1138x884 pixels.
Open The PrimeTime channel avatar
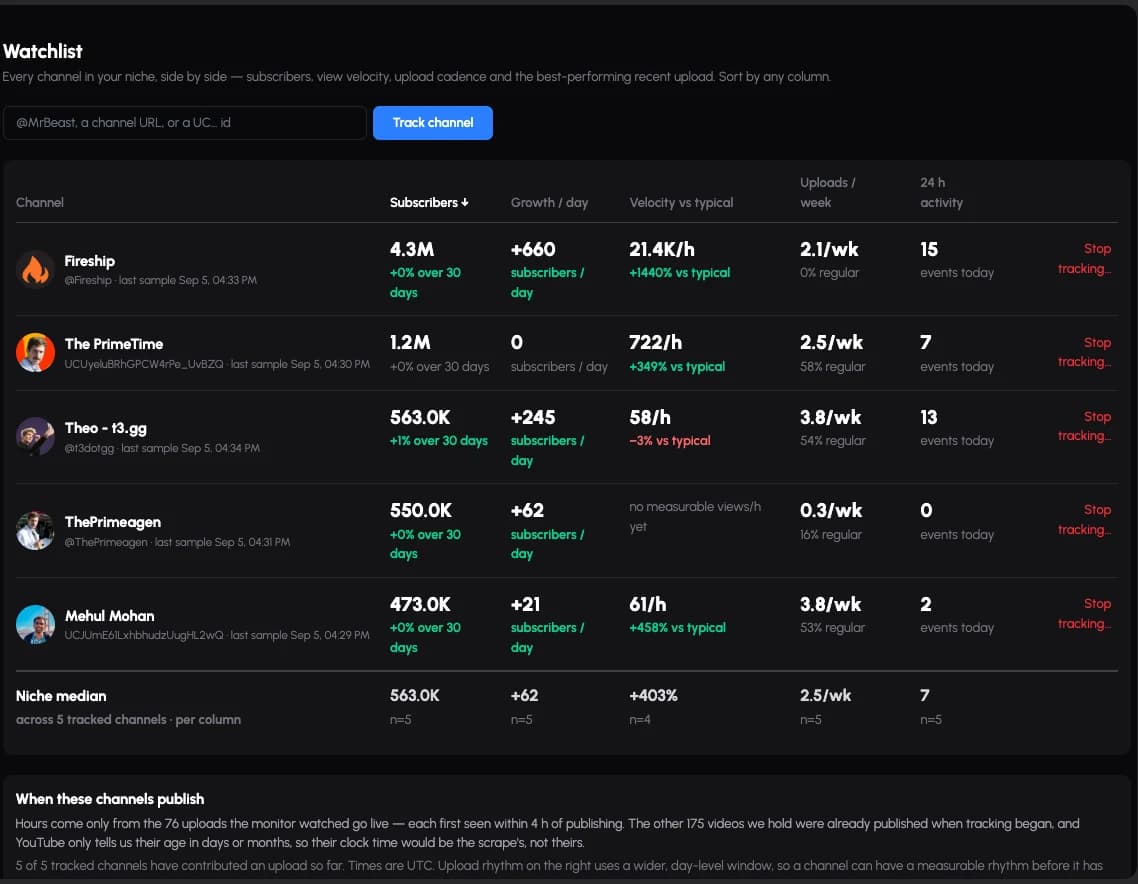click(x=35, y=353)
